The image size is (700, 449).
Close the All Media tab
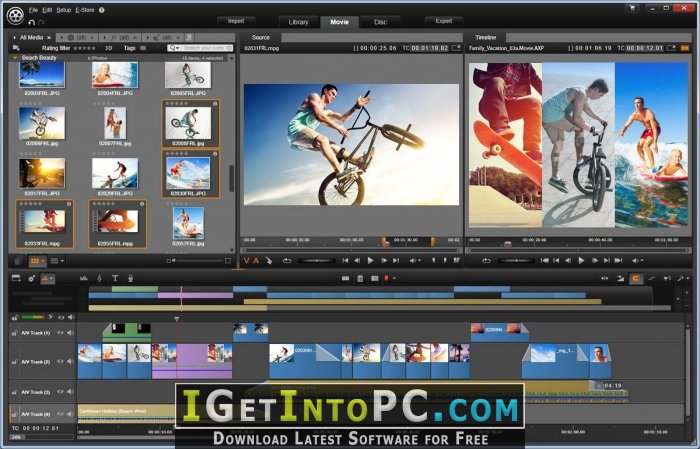click(49, 37)
